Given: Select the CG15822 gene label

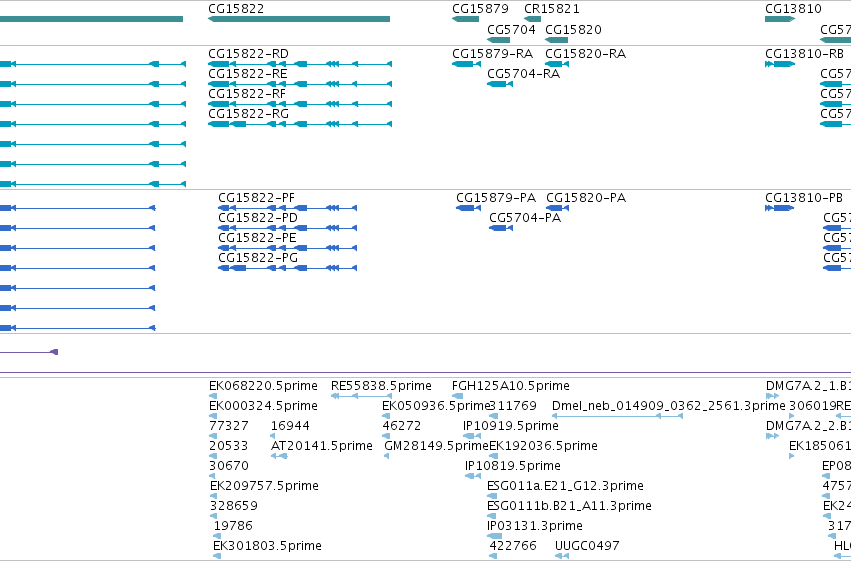Looking at the screenshot, I should click(236, 9).
